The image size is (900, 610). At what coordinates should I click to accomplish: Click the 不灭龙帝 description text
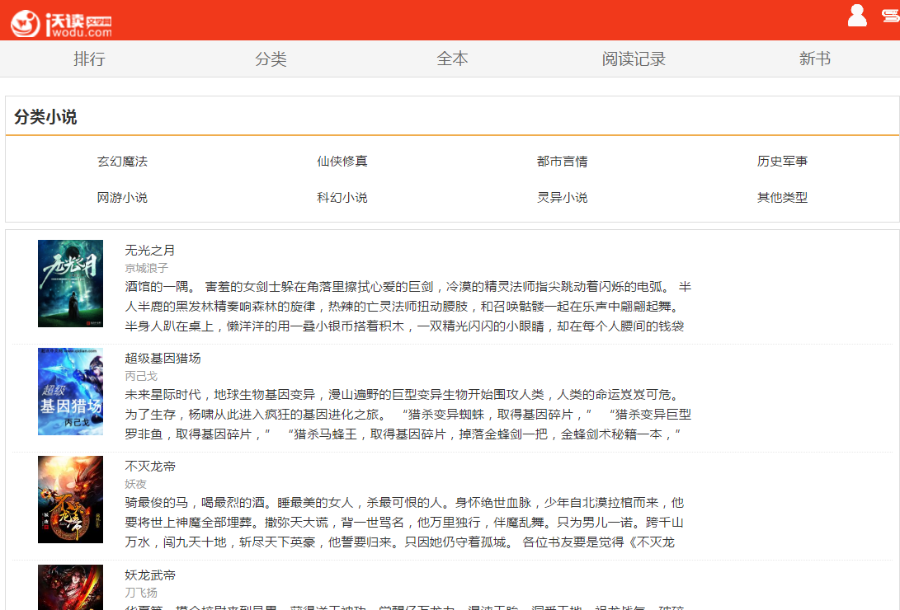pos(405,522)
